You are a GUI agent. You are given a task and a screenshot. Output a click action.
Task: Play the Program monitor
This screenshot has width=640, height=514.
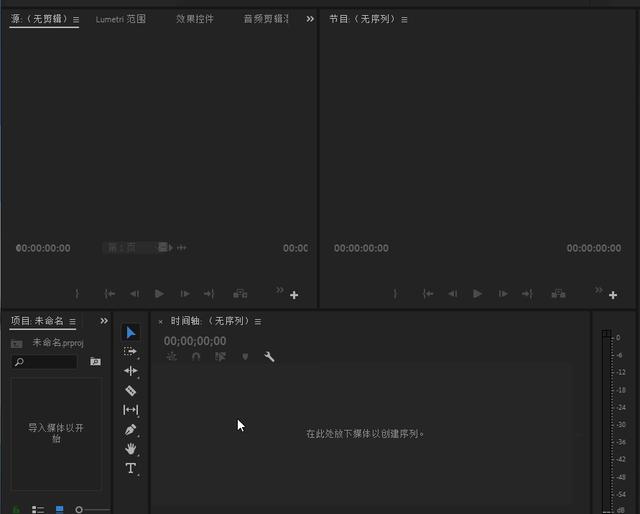477,294
